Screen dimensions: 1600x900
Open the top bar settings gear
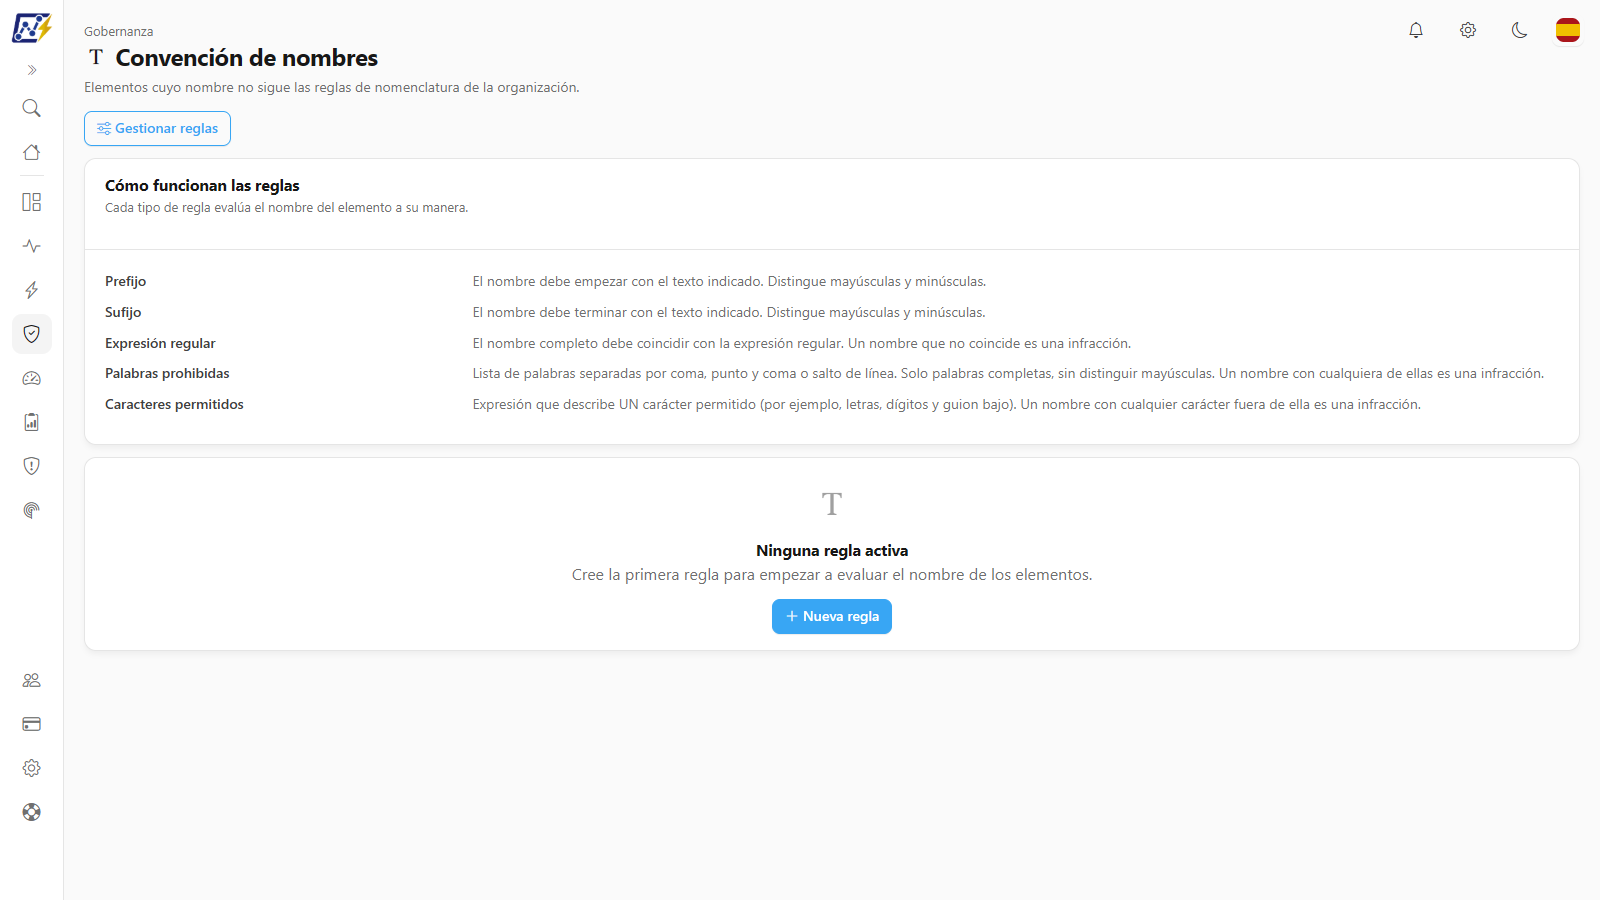(x=1468, y=30)
